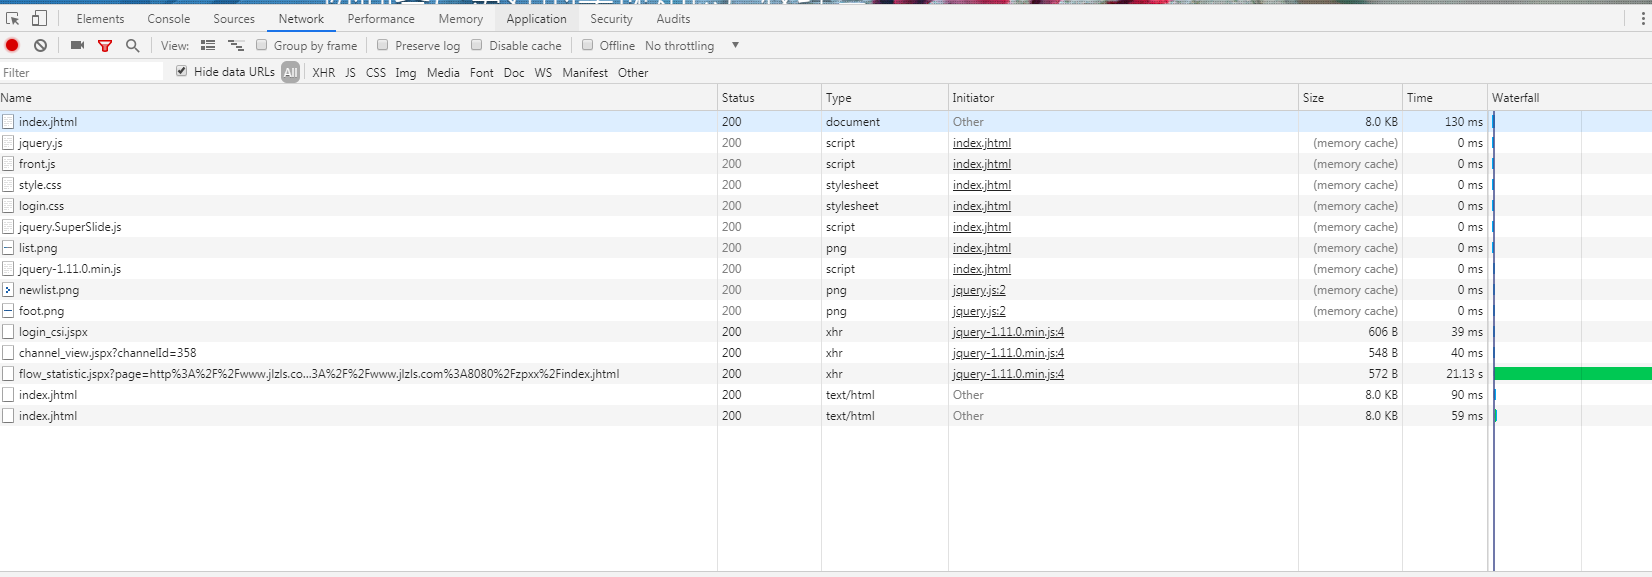Open jquery-1.11.0.min.js:4 initiator link for login_csi.jspx

pyautogui.click(x=1008, y=332)
